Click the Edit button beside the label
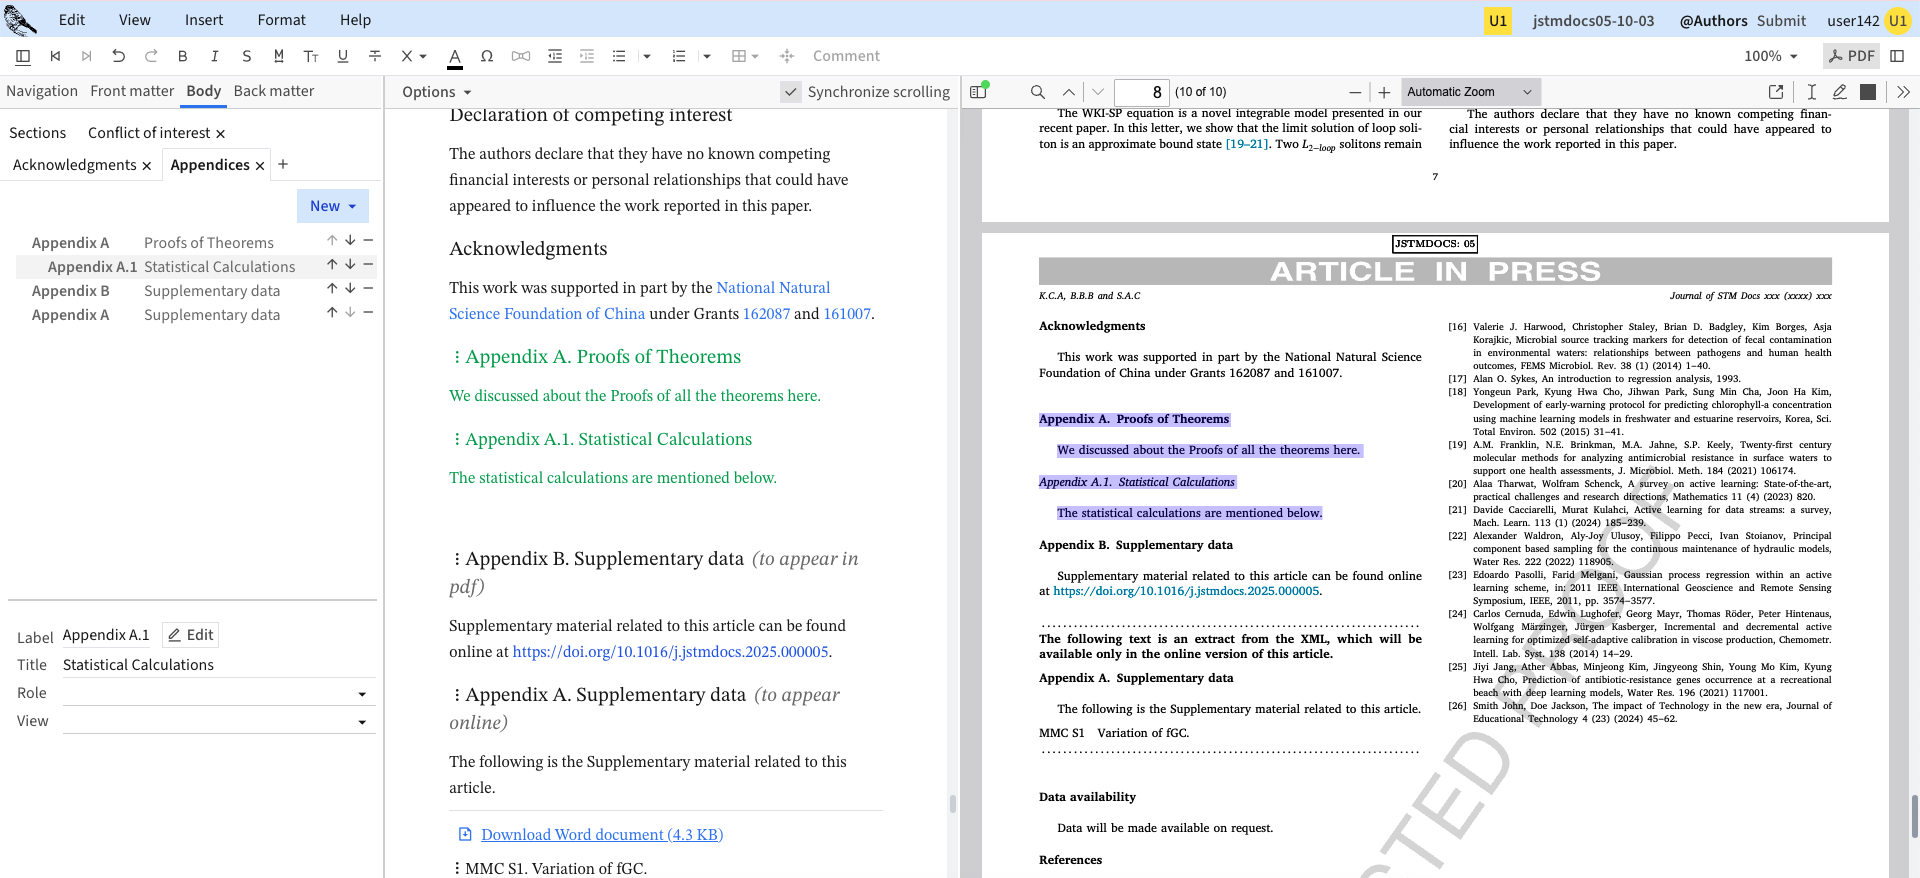 tap(191, 635)
